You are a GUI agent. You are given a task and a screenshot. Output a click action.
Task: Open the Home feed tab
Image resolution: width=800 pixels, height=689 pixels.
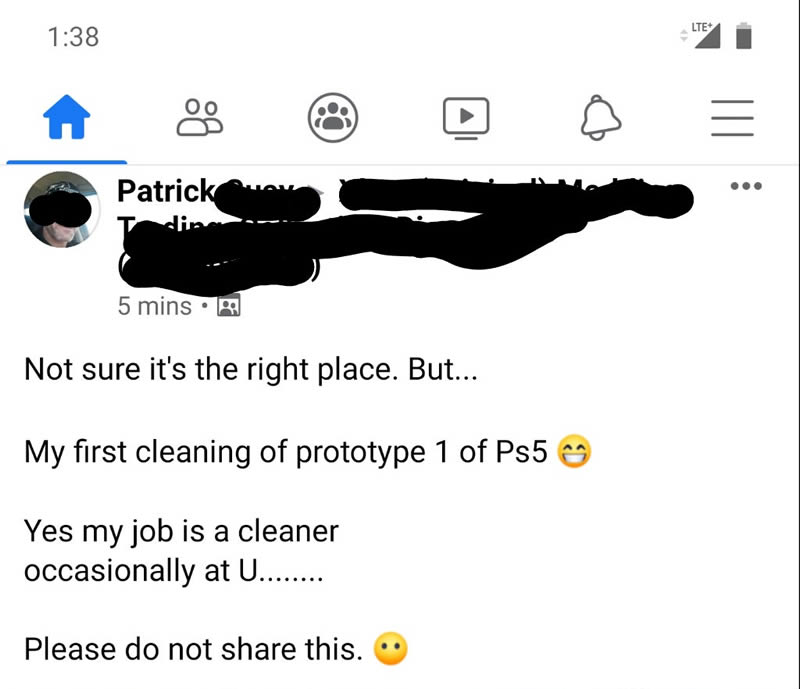tap(67, 118)
